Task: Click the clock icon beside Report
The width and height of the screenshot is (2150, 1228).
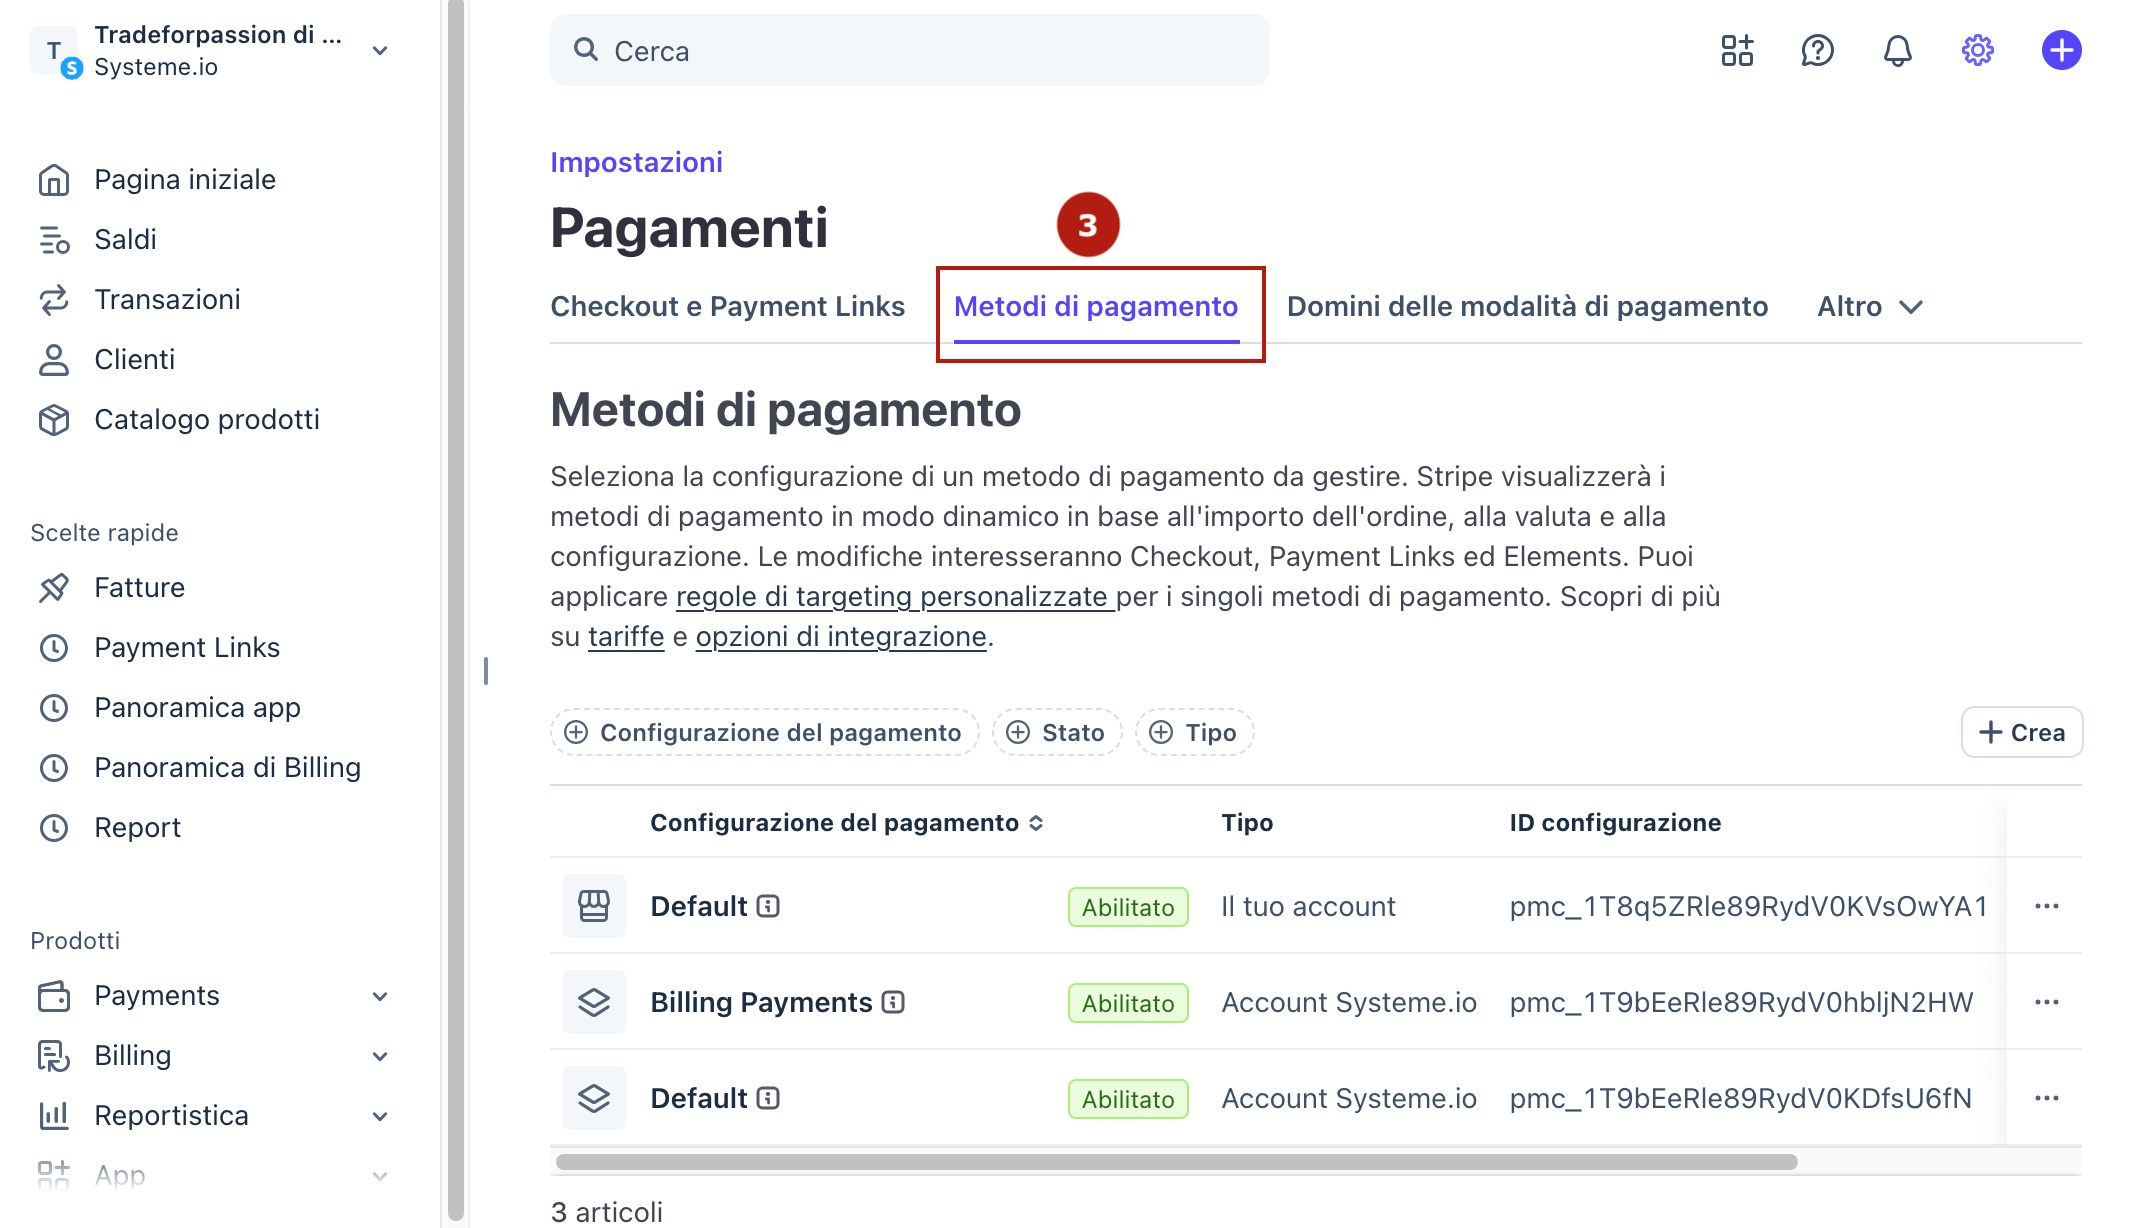Action: pos(54,828)
